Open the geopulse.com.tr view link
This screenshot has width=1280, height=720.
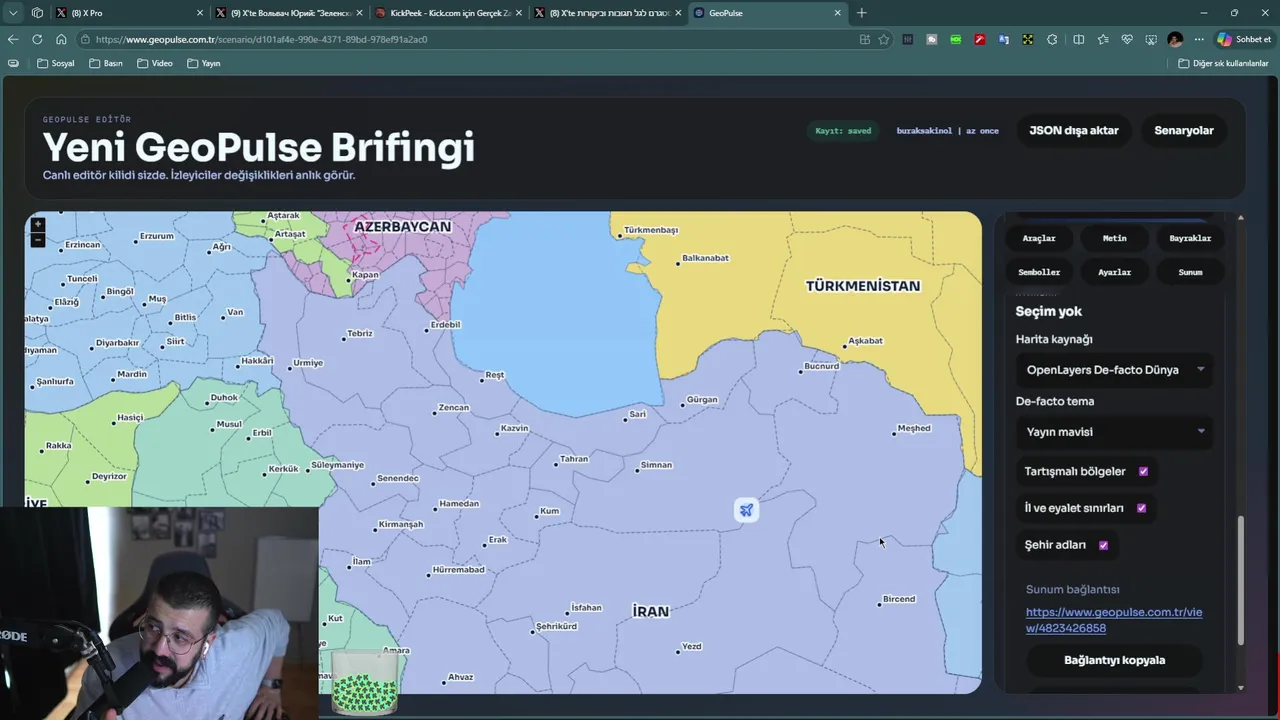tap(1114, 620)
